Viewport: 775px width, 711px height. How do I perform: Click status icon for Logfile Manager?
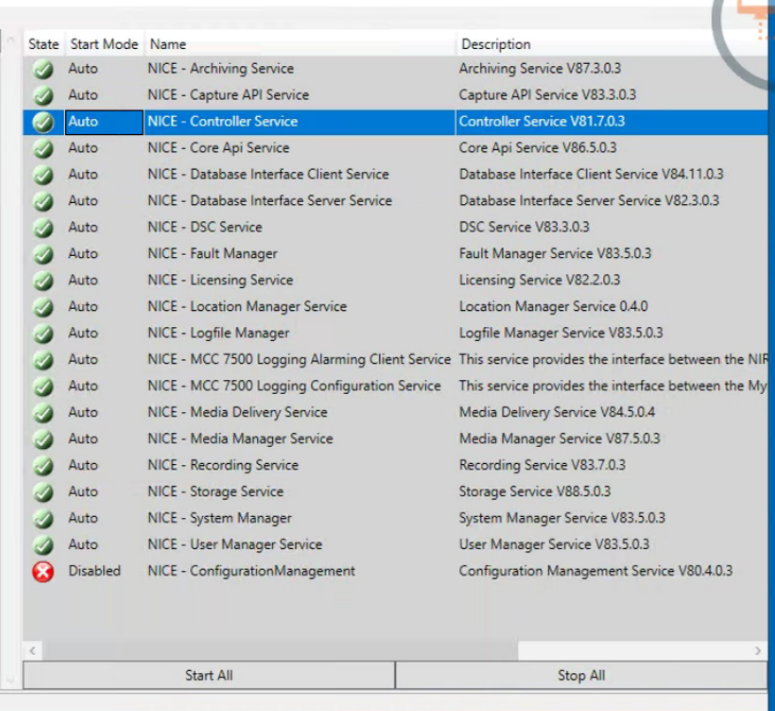point(43,333)
